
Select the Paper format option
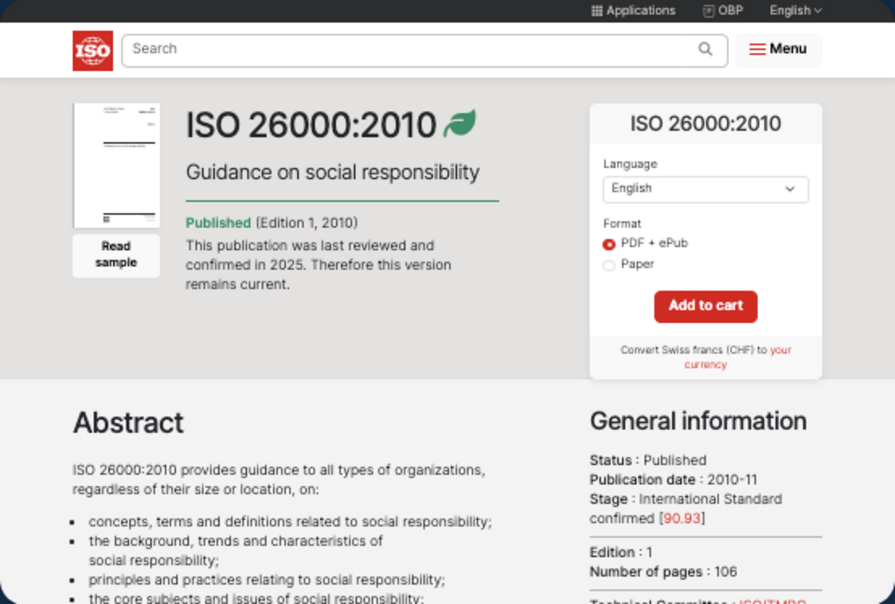click(609, 265)
